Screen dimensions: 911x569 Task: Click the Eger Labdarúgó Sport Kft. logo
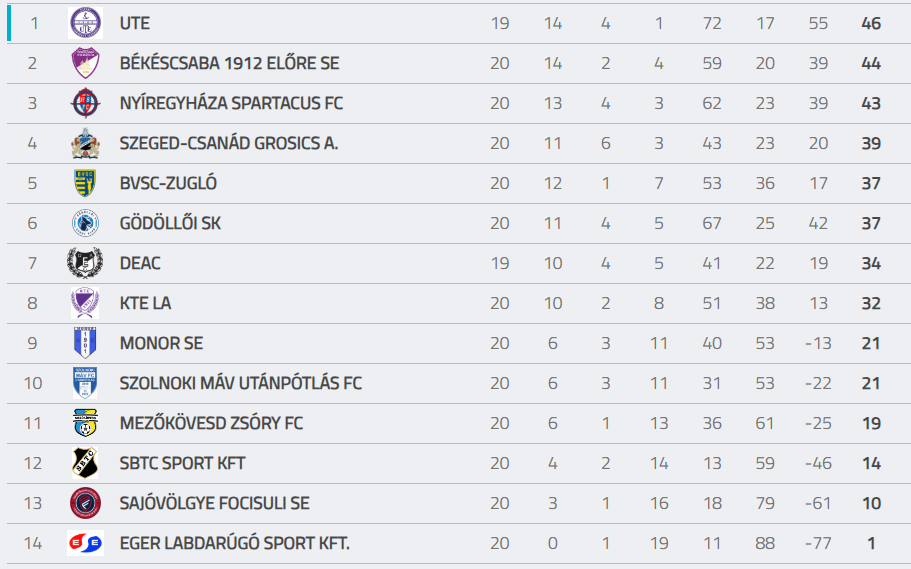[85, 543]
